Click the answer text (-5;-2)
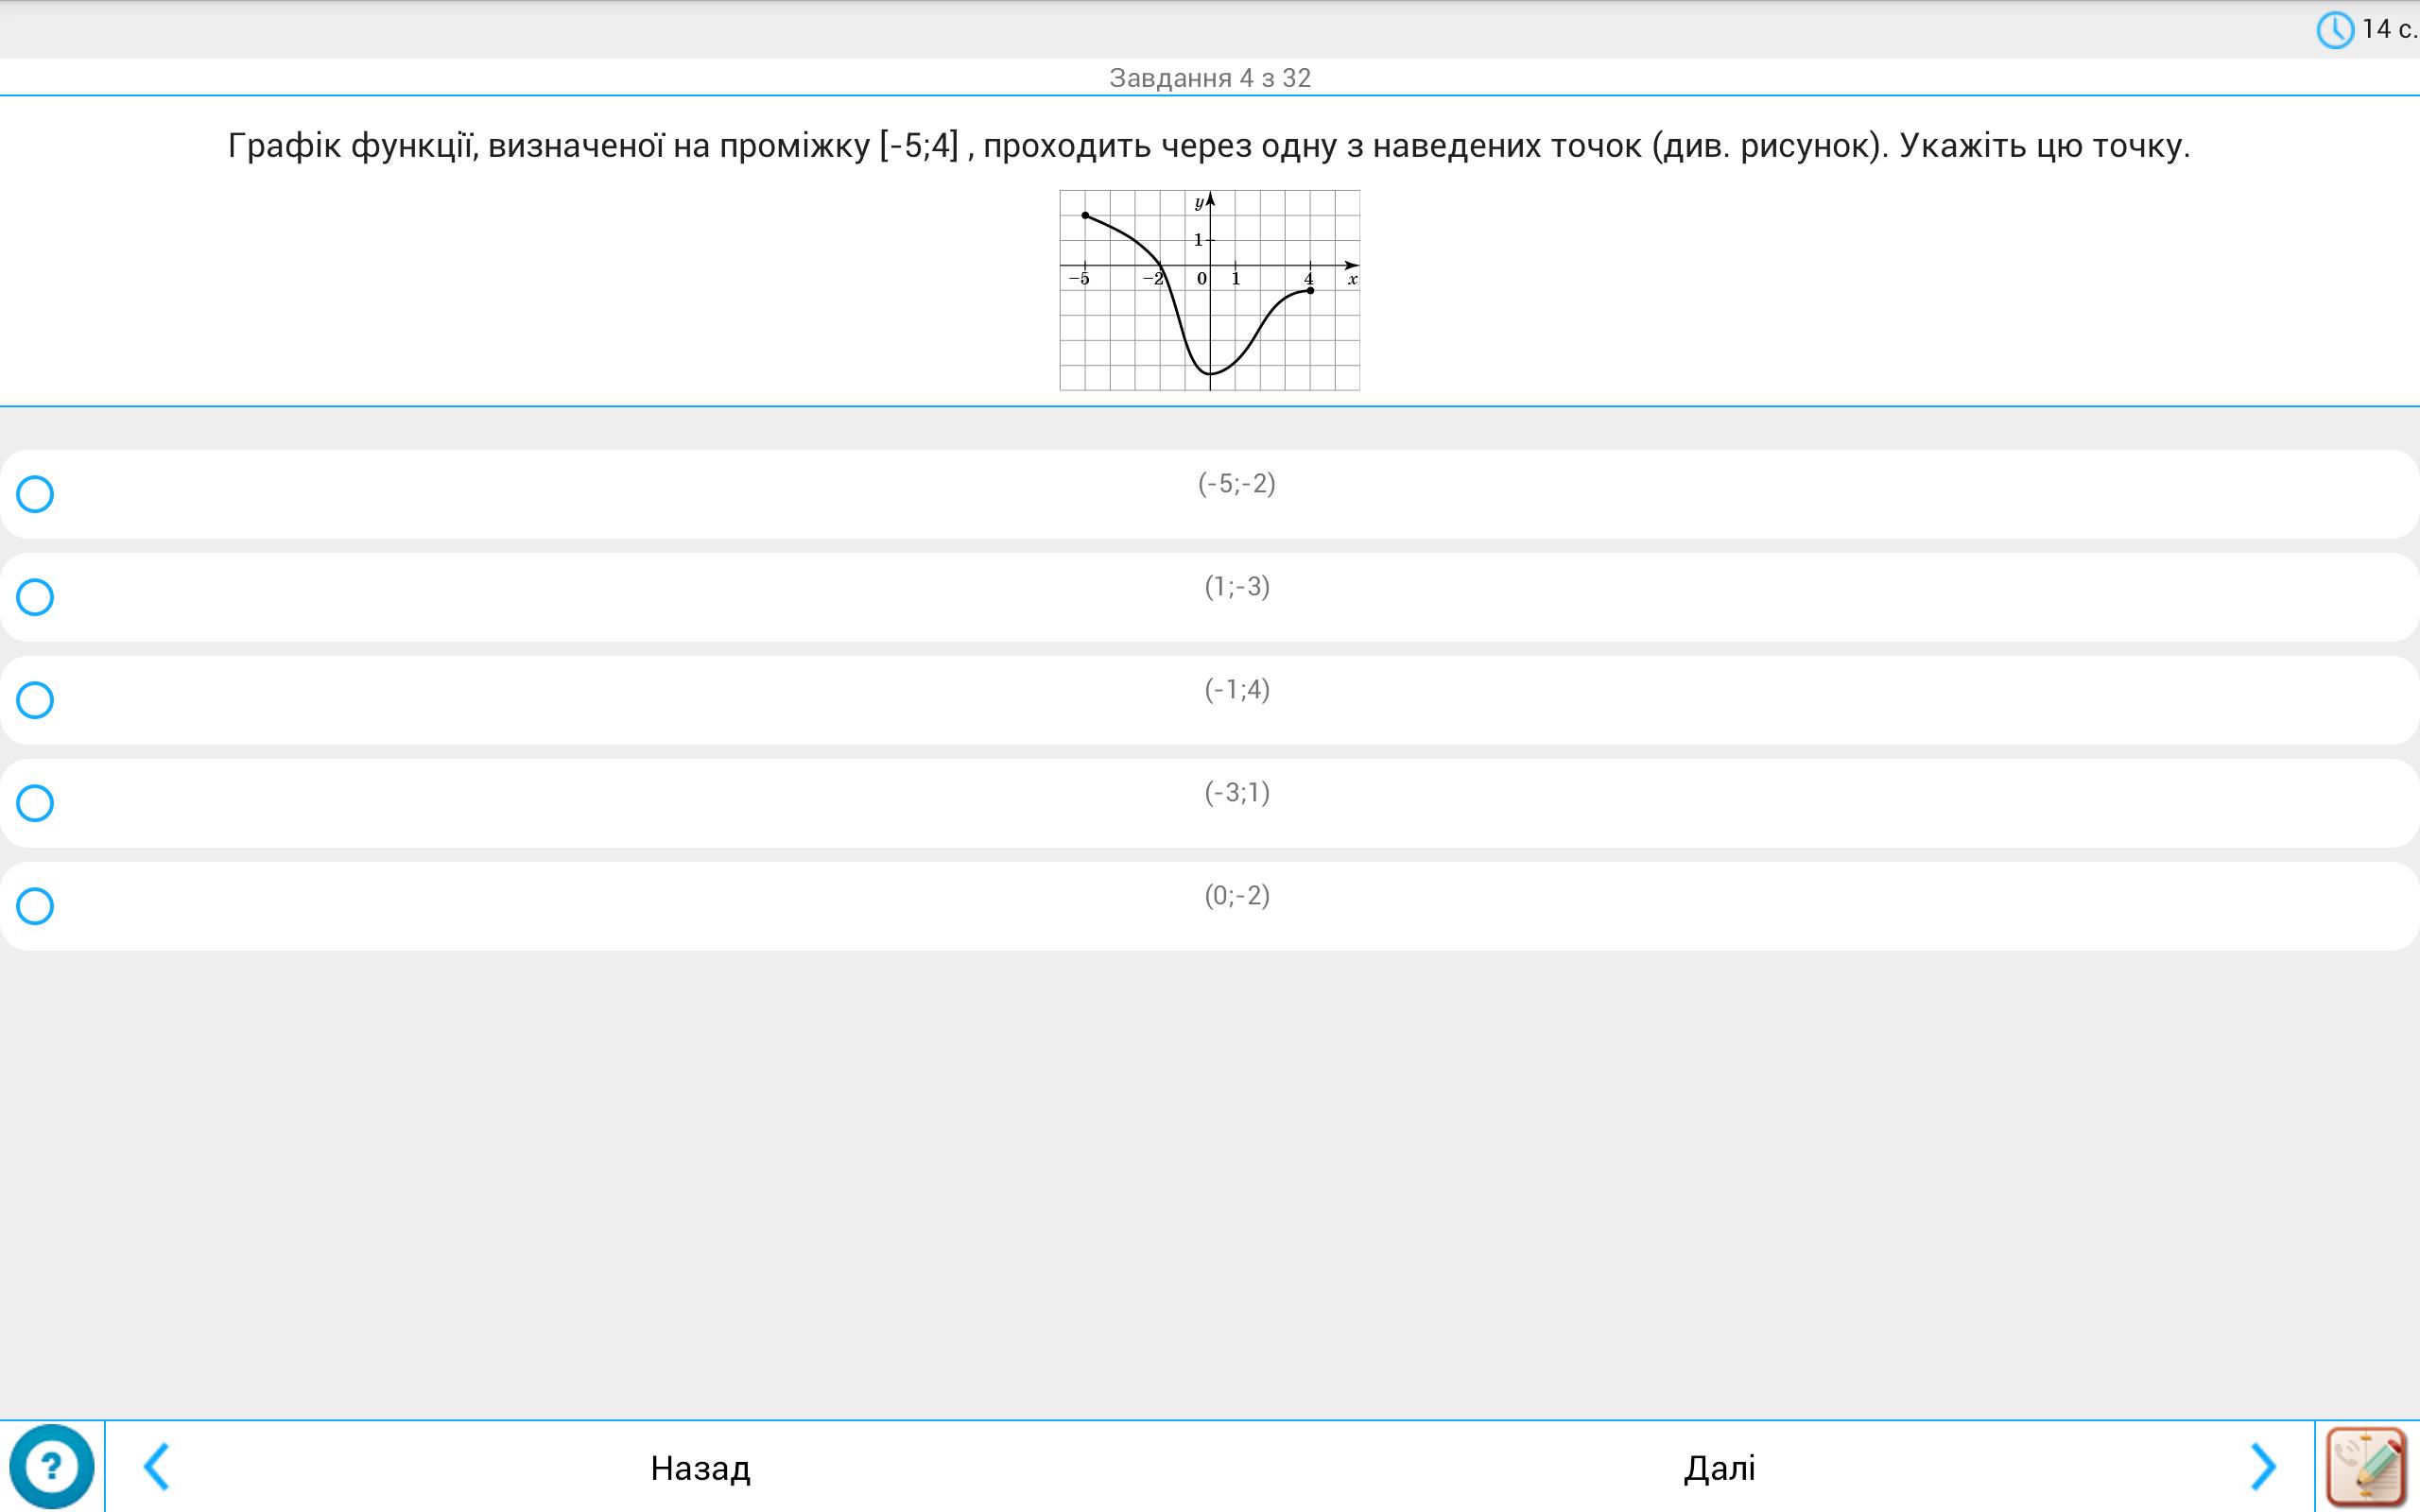Viewport: 2420px width, 1512px height. (1236, 484)
